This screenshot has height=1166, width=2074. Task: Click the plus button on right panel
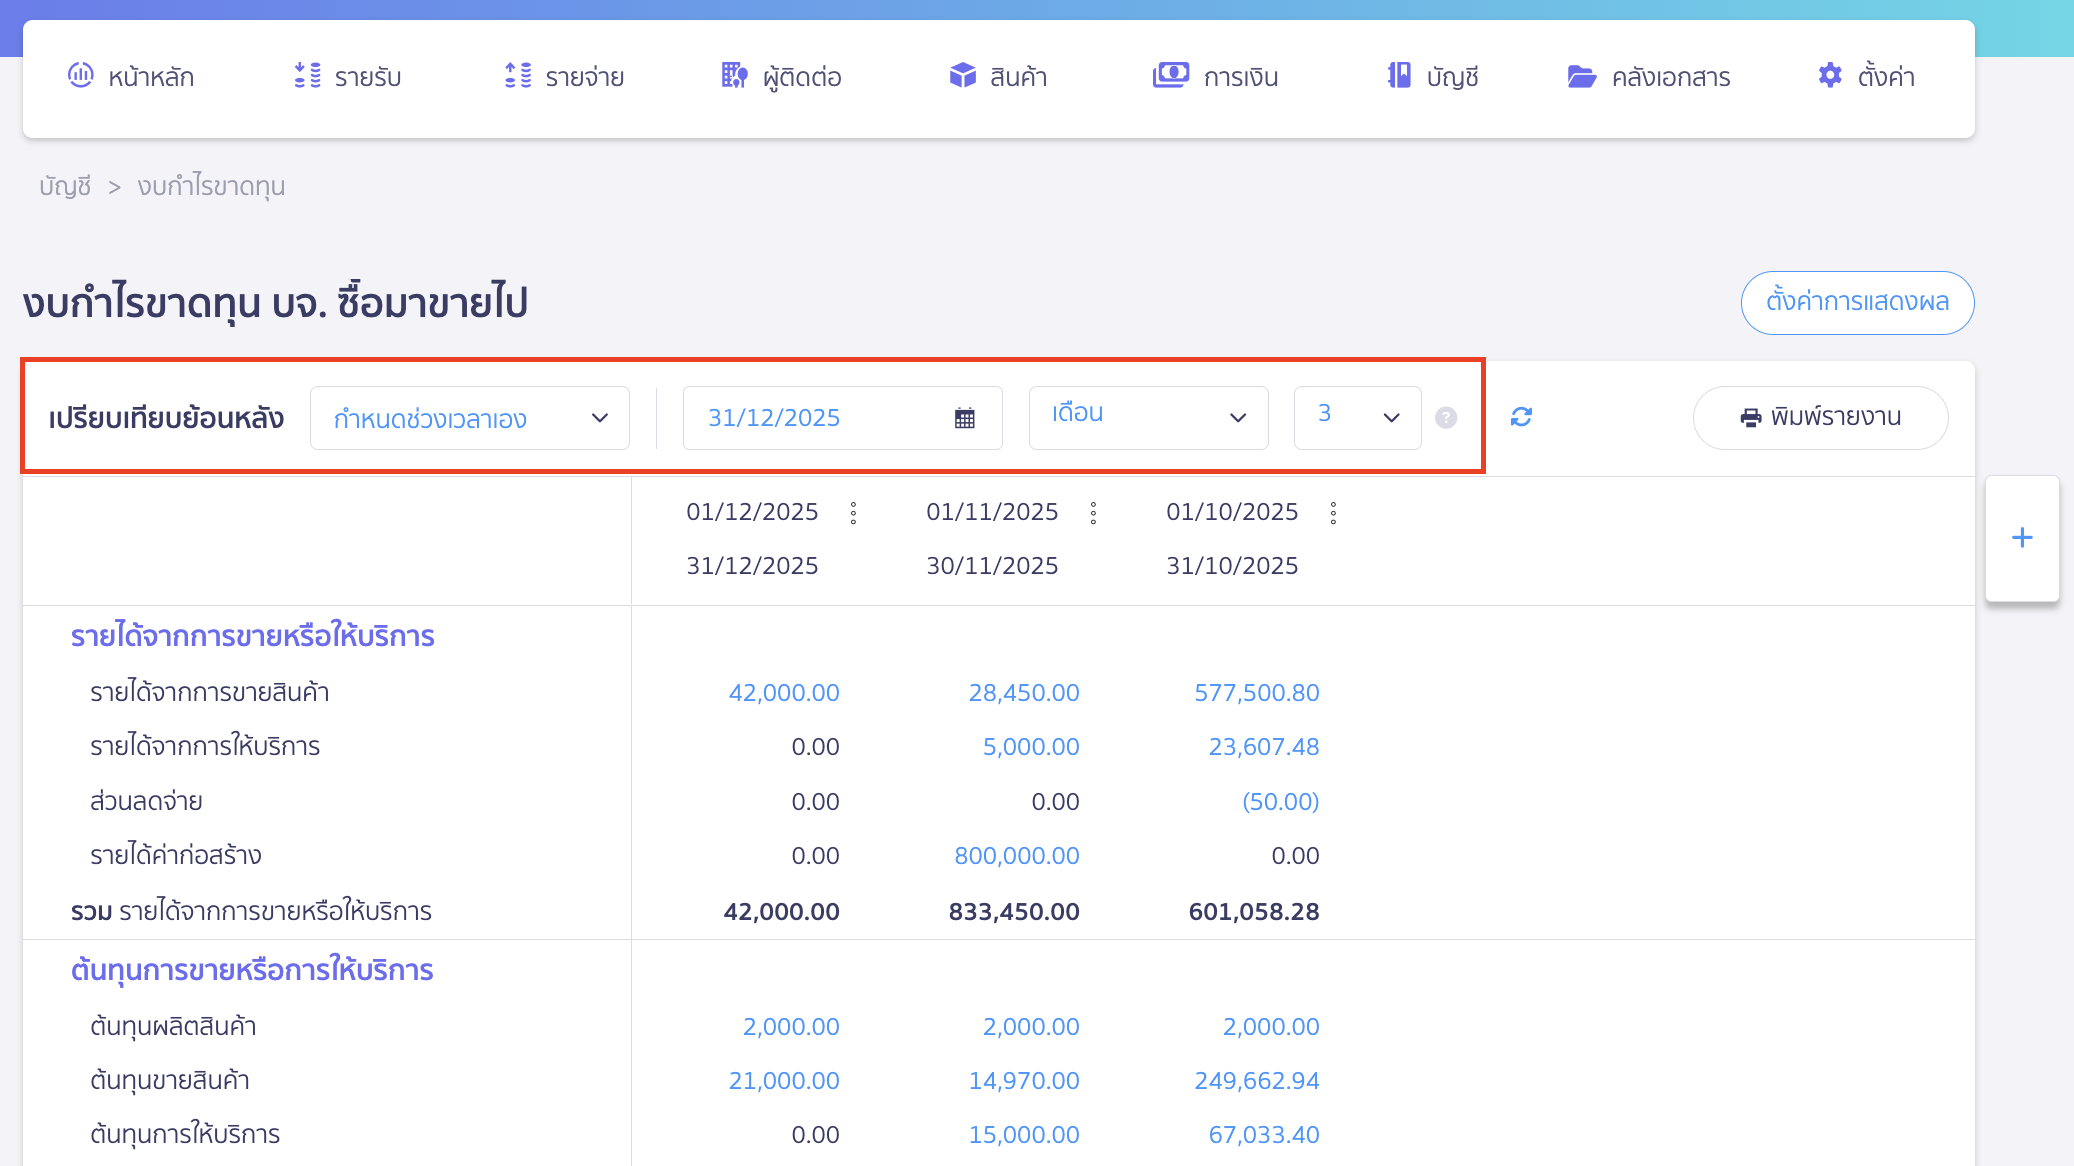pyautogui.click(x=2022, y=538)
